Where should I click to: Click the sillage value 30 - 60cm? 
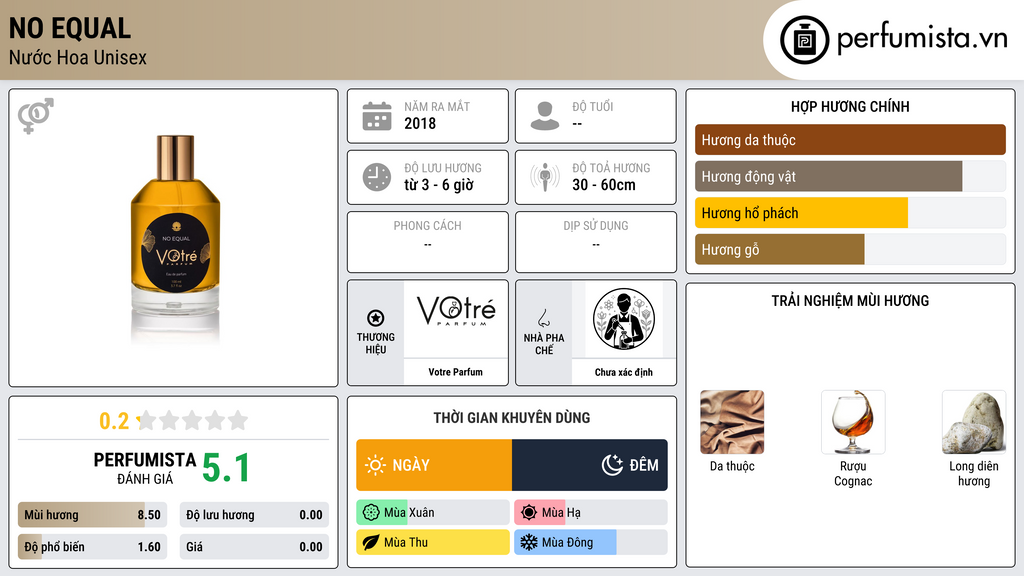coord(603,185)
